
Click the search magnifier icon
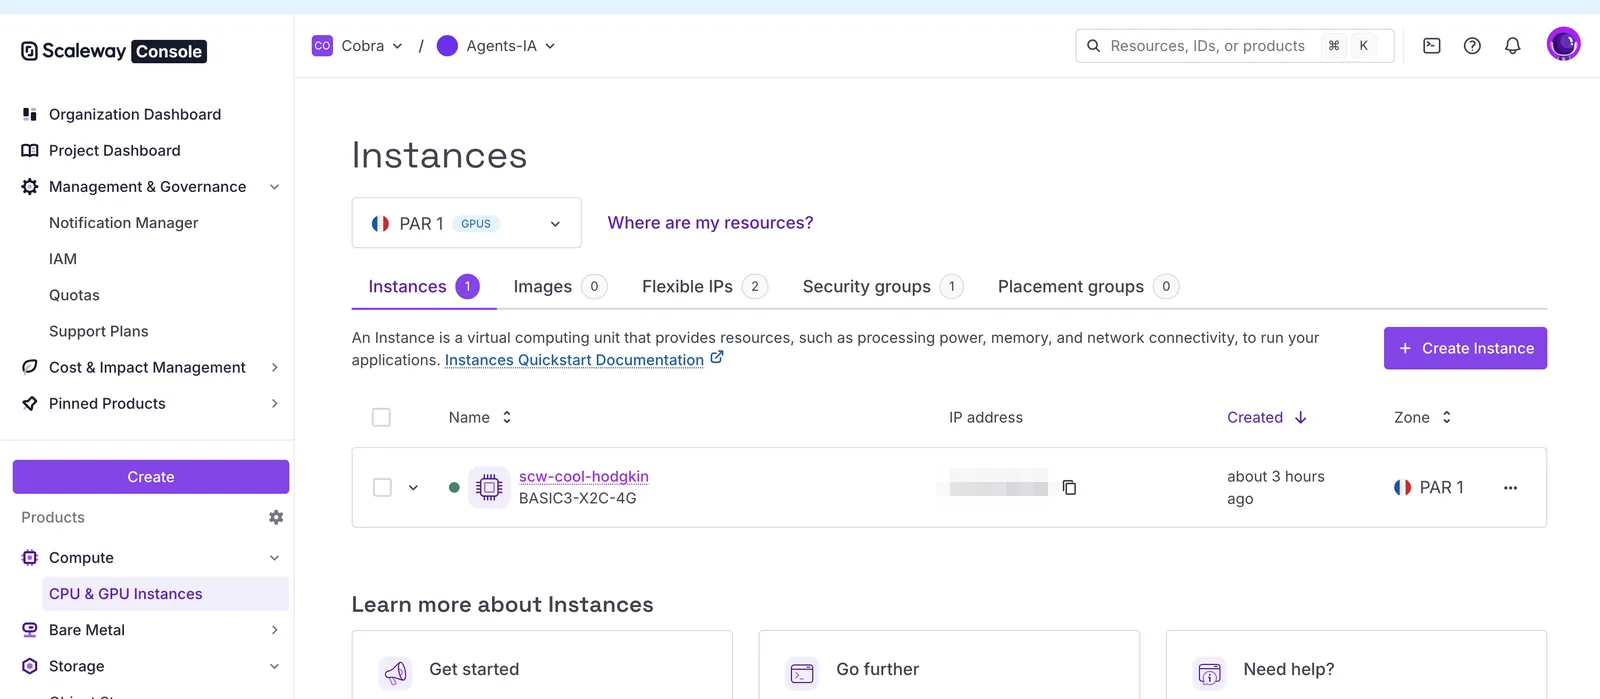click(1094, 46)
